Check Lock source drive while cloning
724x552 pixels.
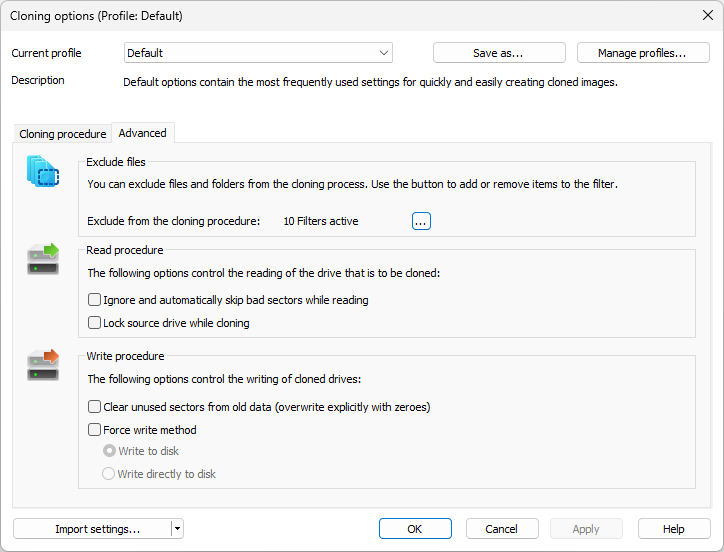[x=95, y=323]
